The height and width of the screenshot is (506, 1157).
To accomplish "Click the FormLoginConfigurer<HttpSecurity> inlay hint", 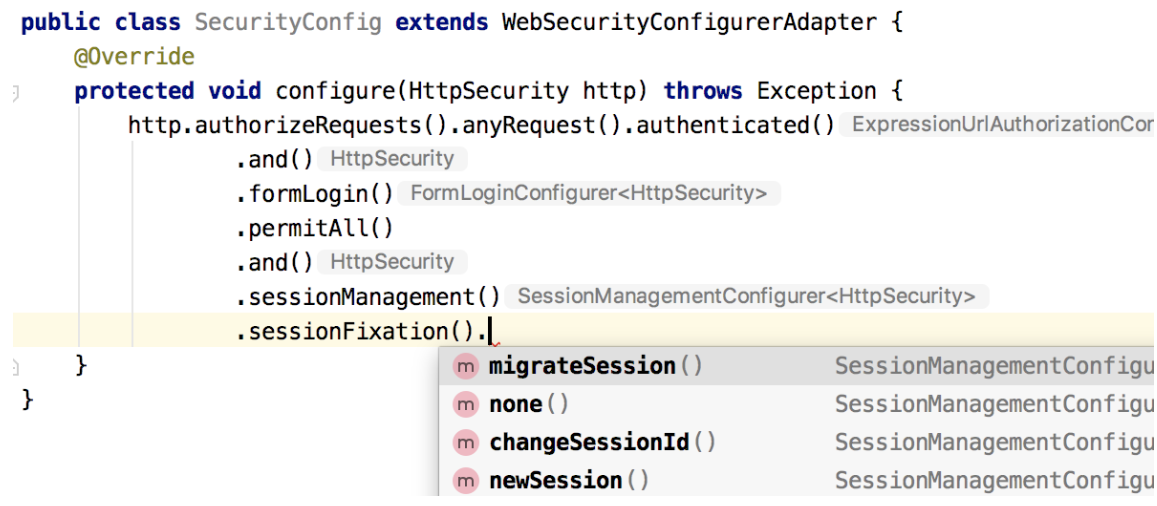I will click(589, 193).
